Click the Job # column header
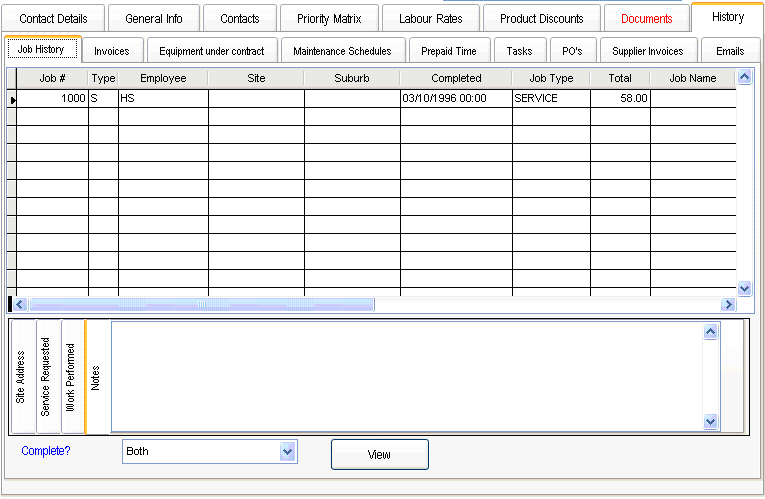 tap(52, 78)
